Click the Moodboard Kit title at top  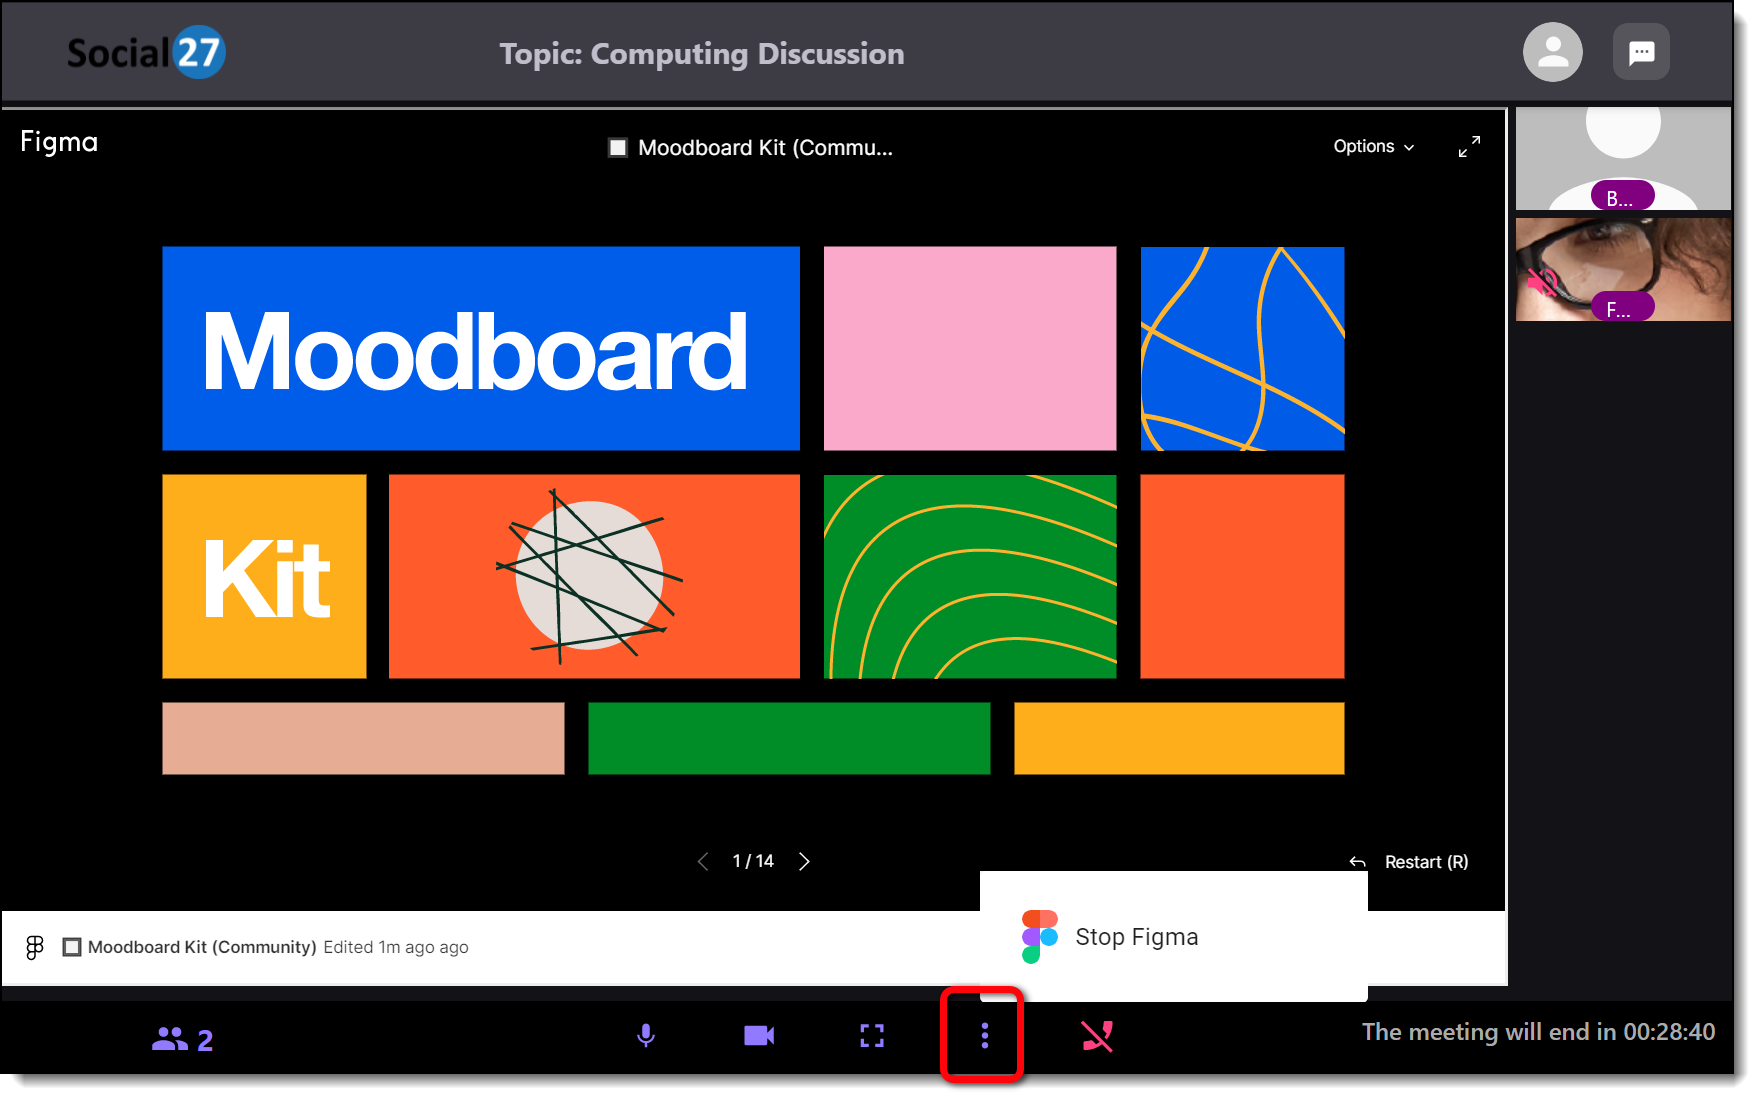tap(764, 148)
